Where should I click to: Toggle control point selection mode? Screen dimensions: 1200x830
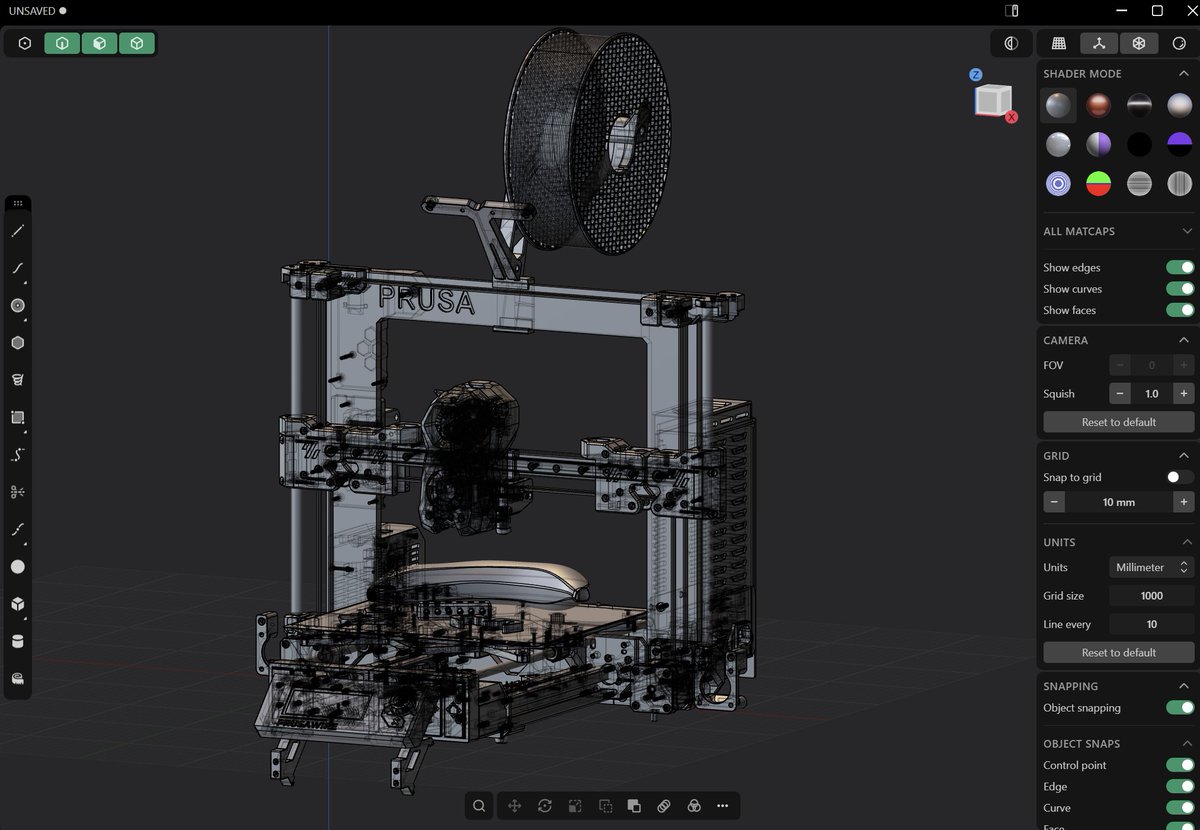pos(25,44)
